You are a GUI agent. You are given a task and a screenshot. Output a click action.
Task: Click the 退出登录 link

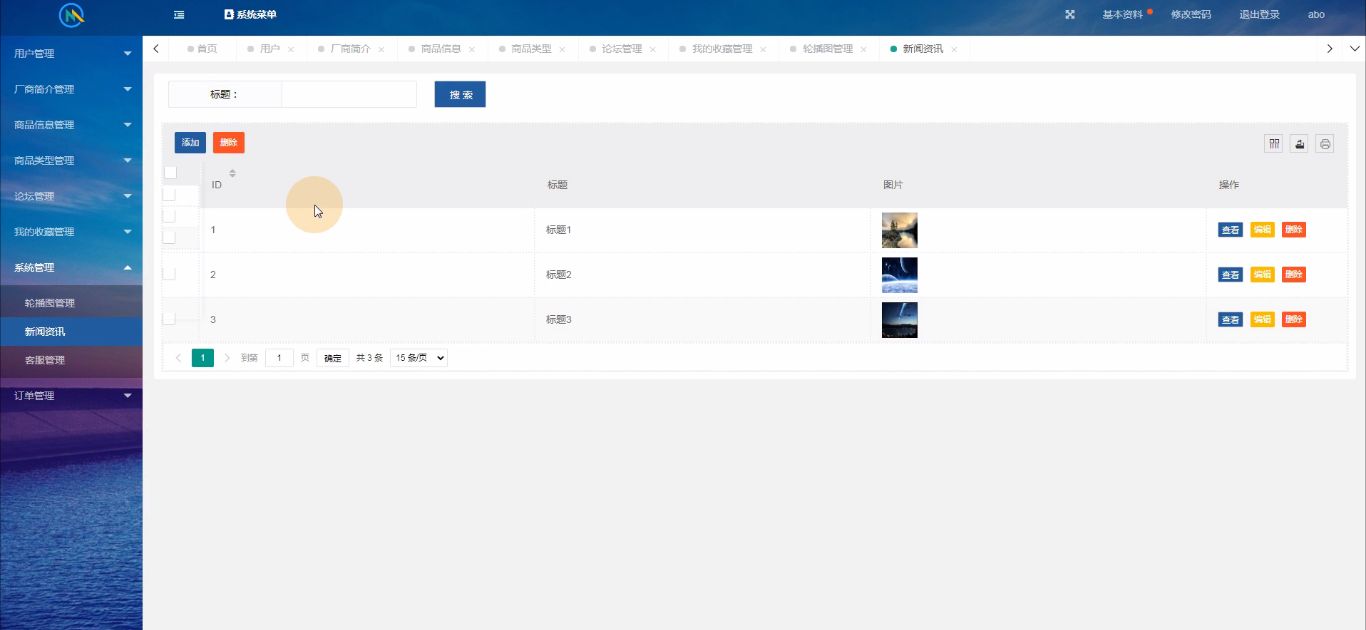point(1260,15)
